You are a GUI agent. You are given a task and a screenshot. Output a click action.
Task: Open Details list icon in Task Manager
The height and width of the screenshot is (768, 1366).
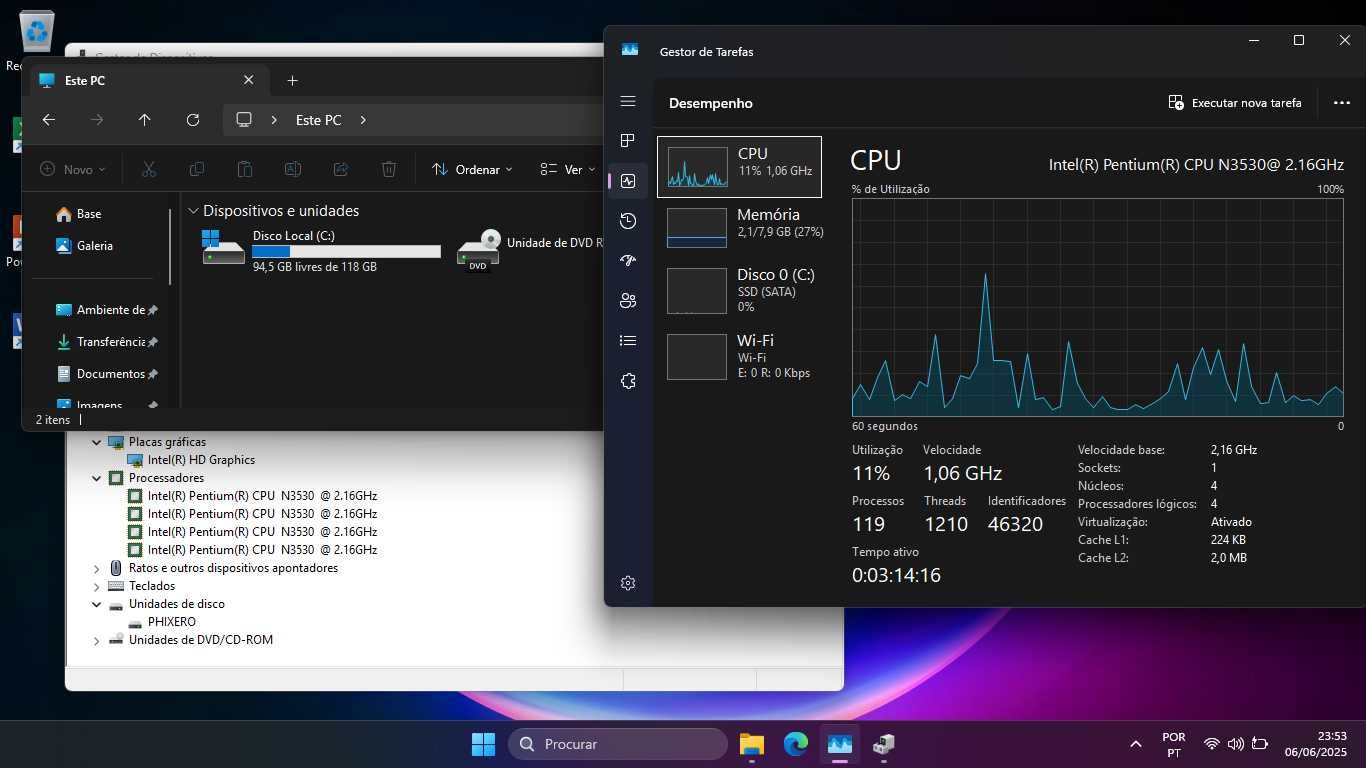point(628,341)
